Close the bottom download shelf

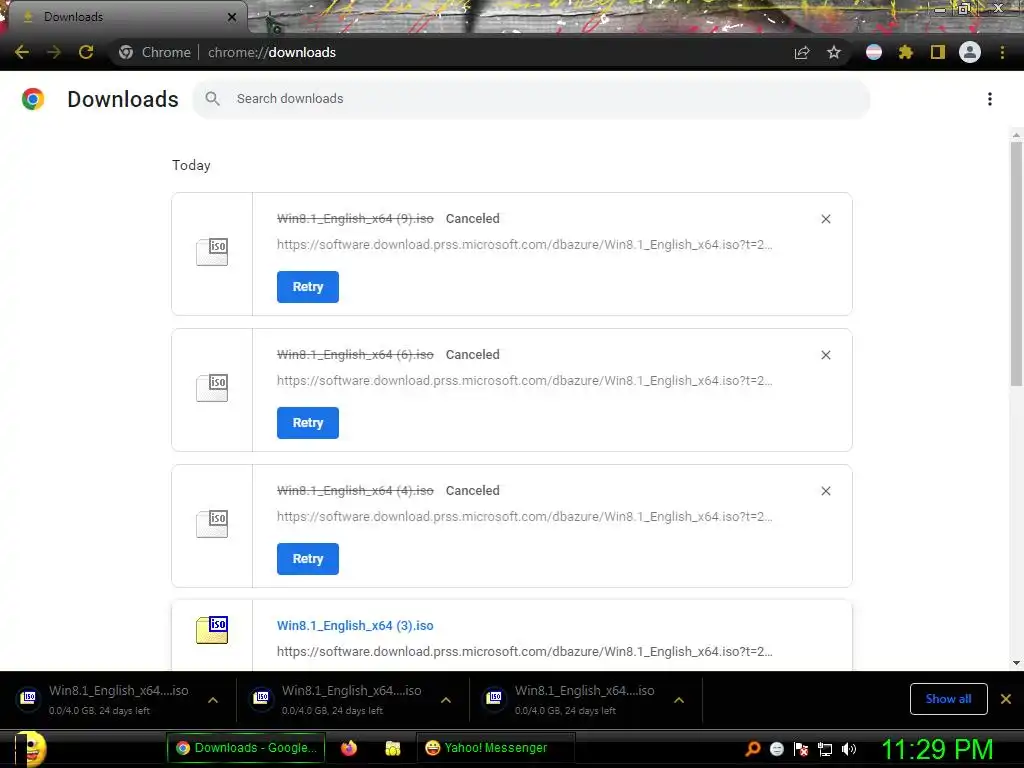click(1006, 699)
